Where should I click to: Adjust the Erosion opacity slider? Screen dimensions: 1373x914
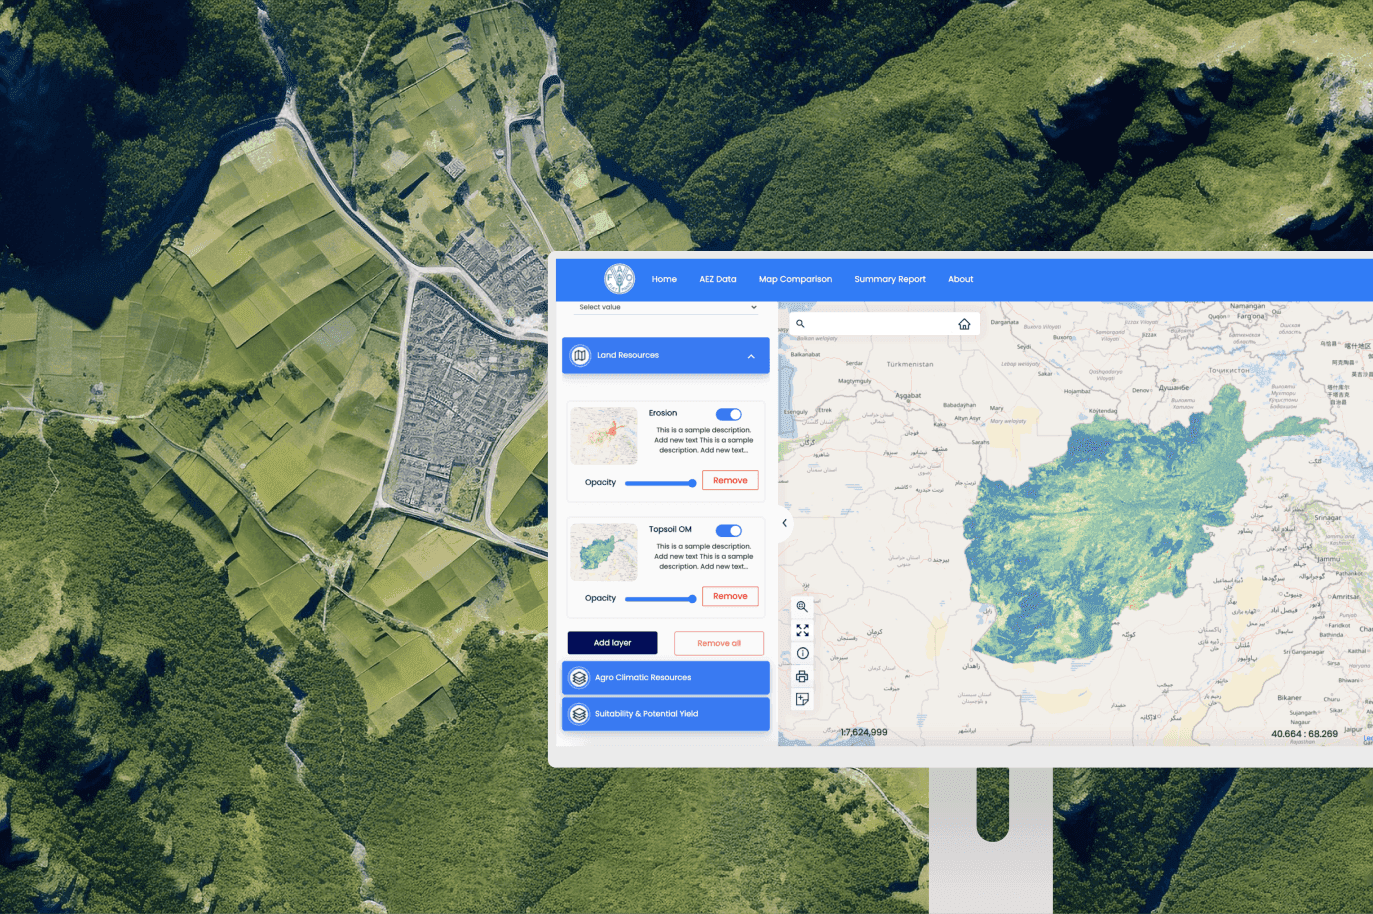(660, 483)
